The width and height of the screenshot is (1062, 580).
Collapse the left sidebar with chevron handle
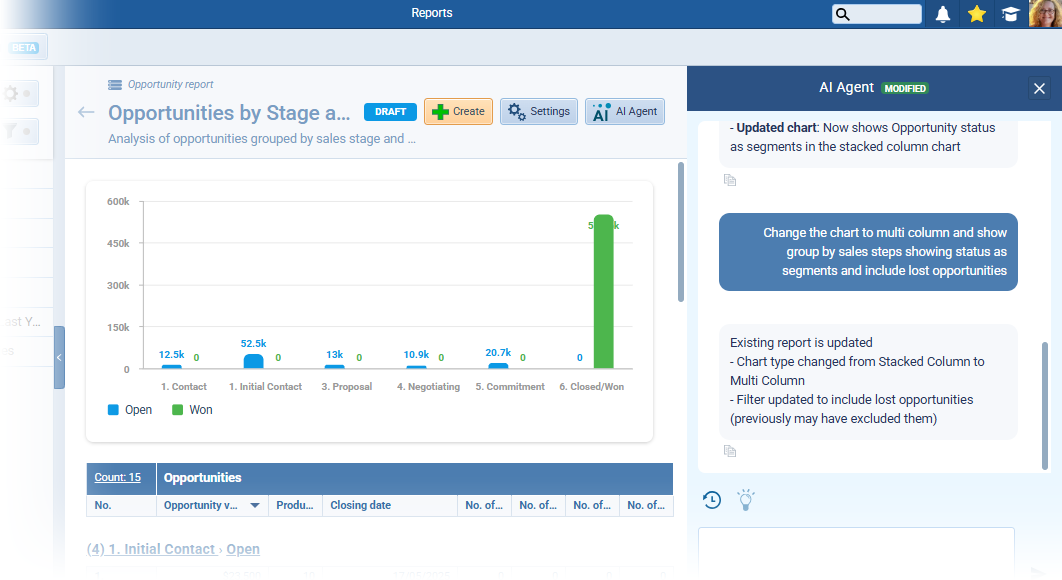pos(59,357)
